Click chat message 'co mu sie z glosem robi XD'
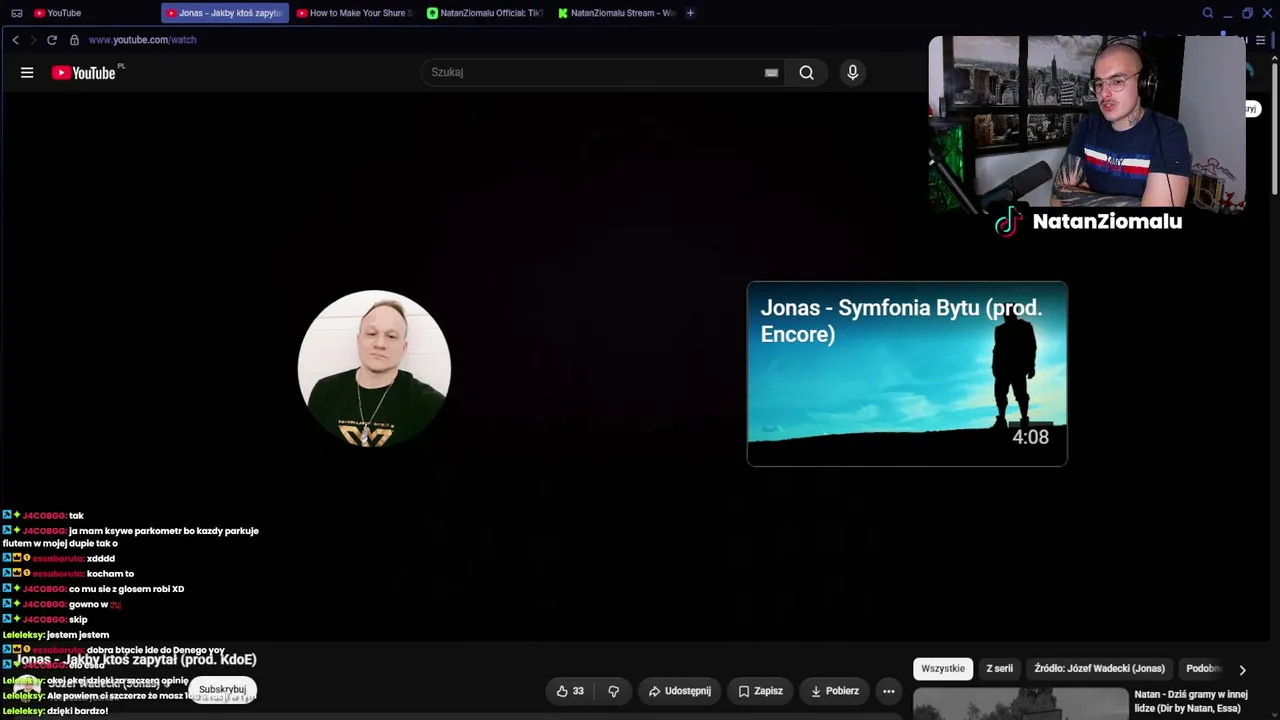This screenshot has width=1280, height=720. 126,589
